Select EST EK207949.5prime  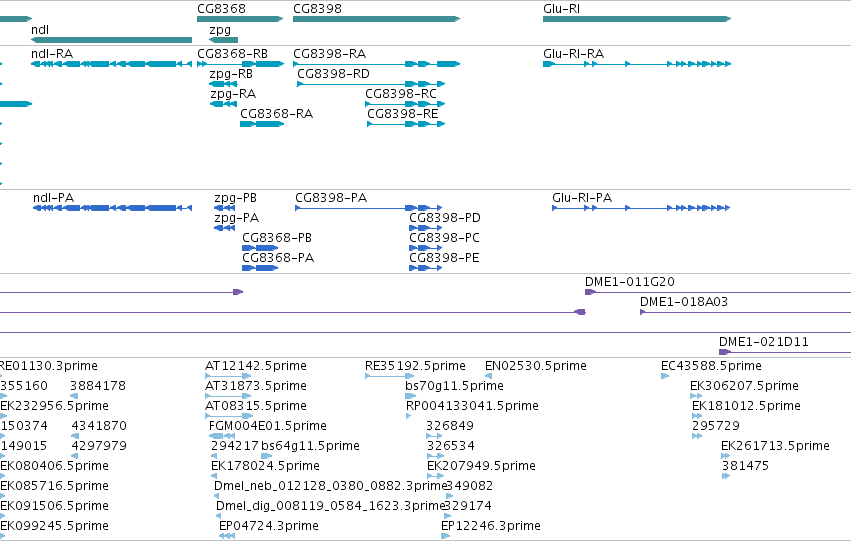pyautogui.click(x=481, y=467)
